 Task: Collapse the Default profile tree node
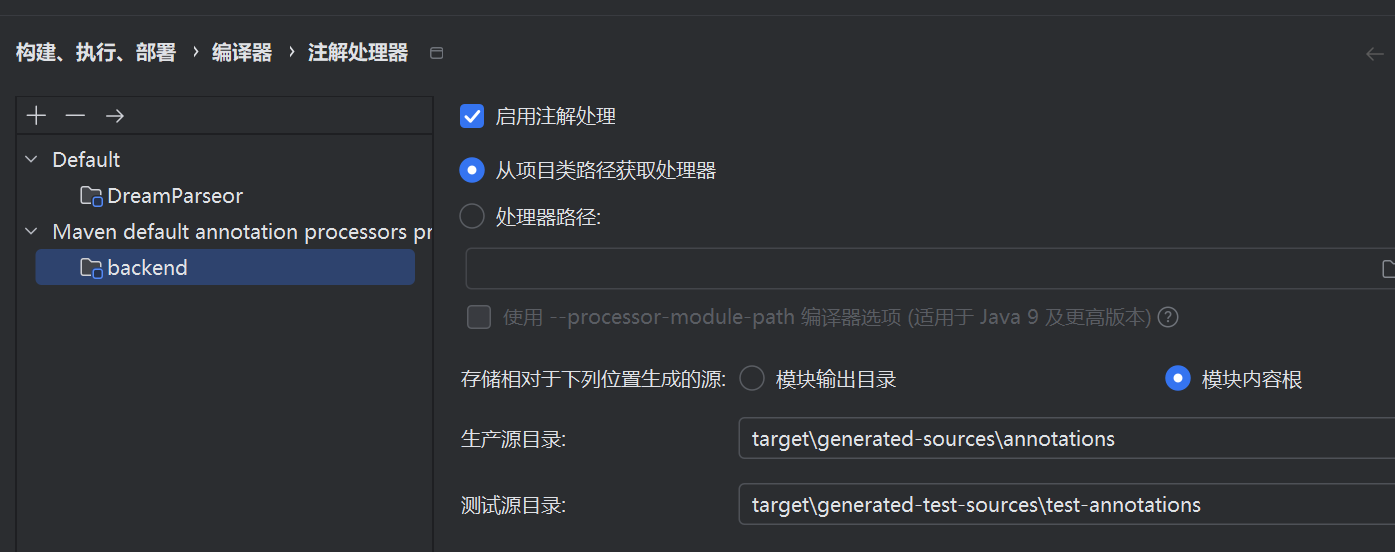click(31, 160)
